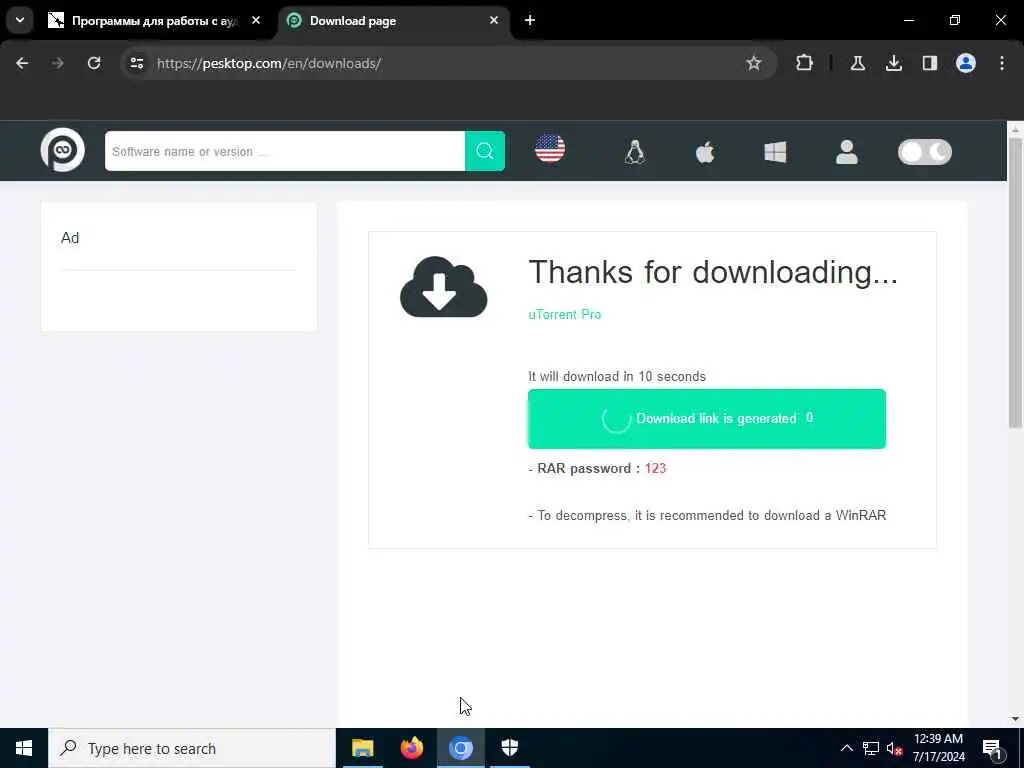1024x768 pixels.
Task: Open the Linux penguin category icon
Action: (635, 152)
